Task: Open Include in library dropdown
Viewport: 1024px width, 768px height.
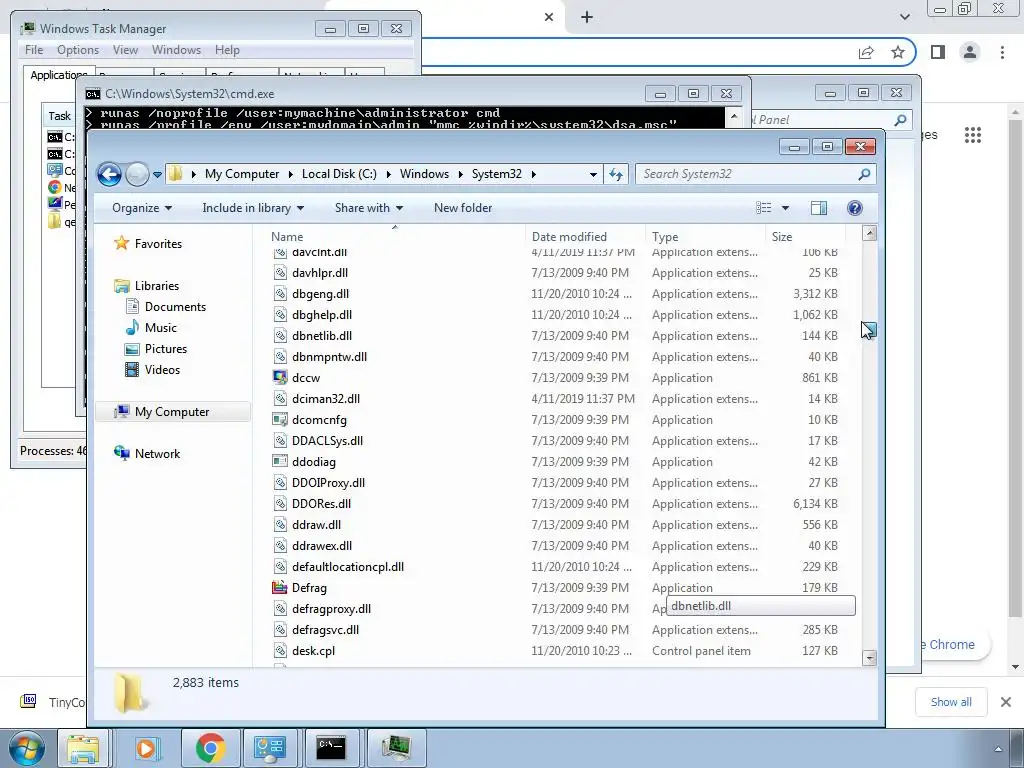Action: (x=253, y=208)
